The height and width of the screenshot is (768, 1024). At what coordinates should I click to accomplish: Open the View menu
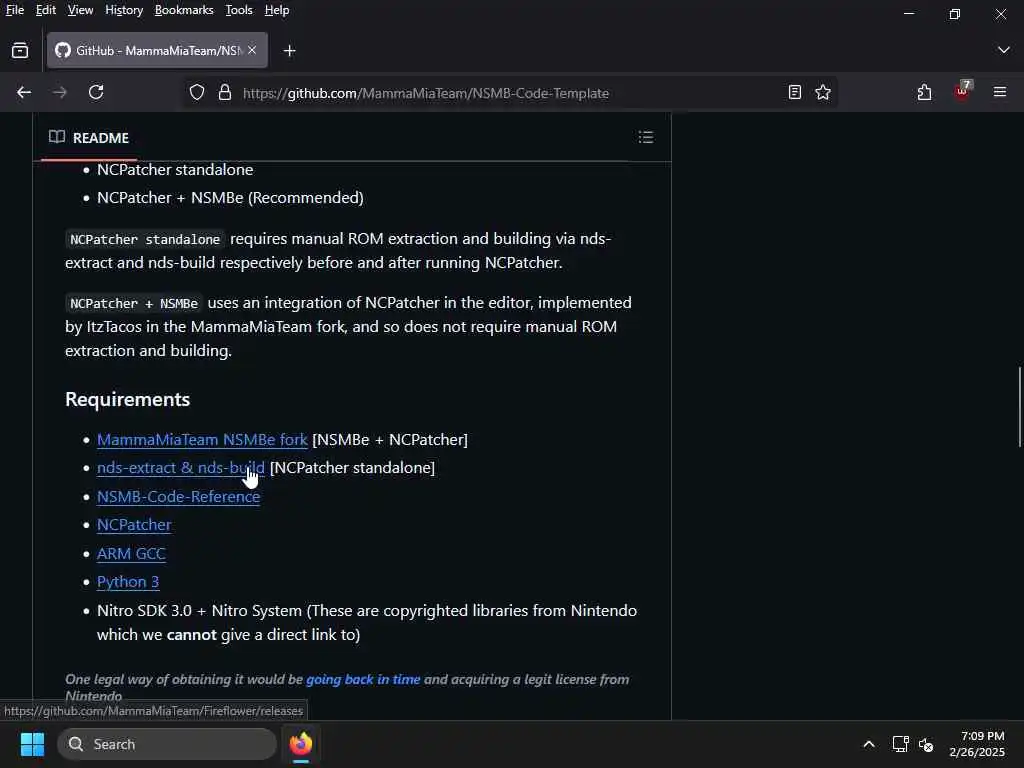[x=80, y=10]
